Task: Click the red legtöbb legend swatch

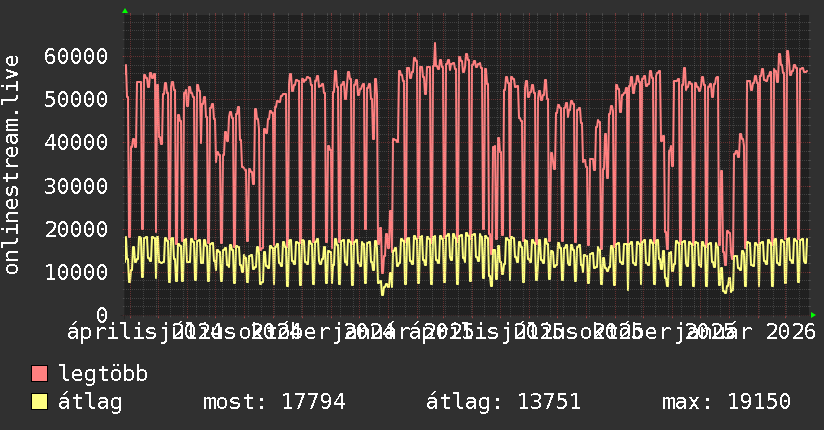Action: click(39, 374)
